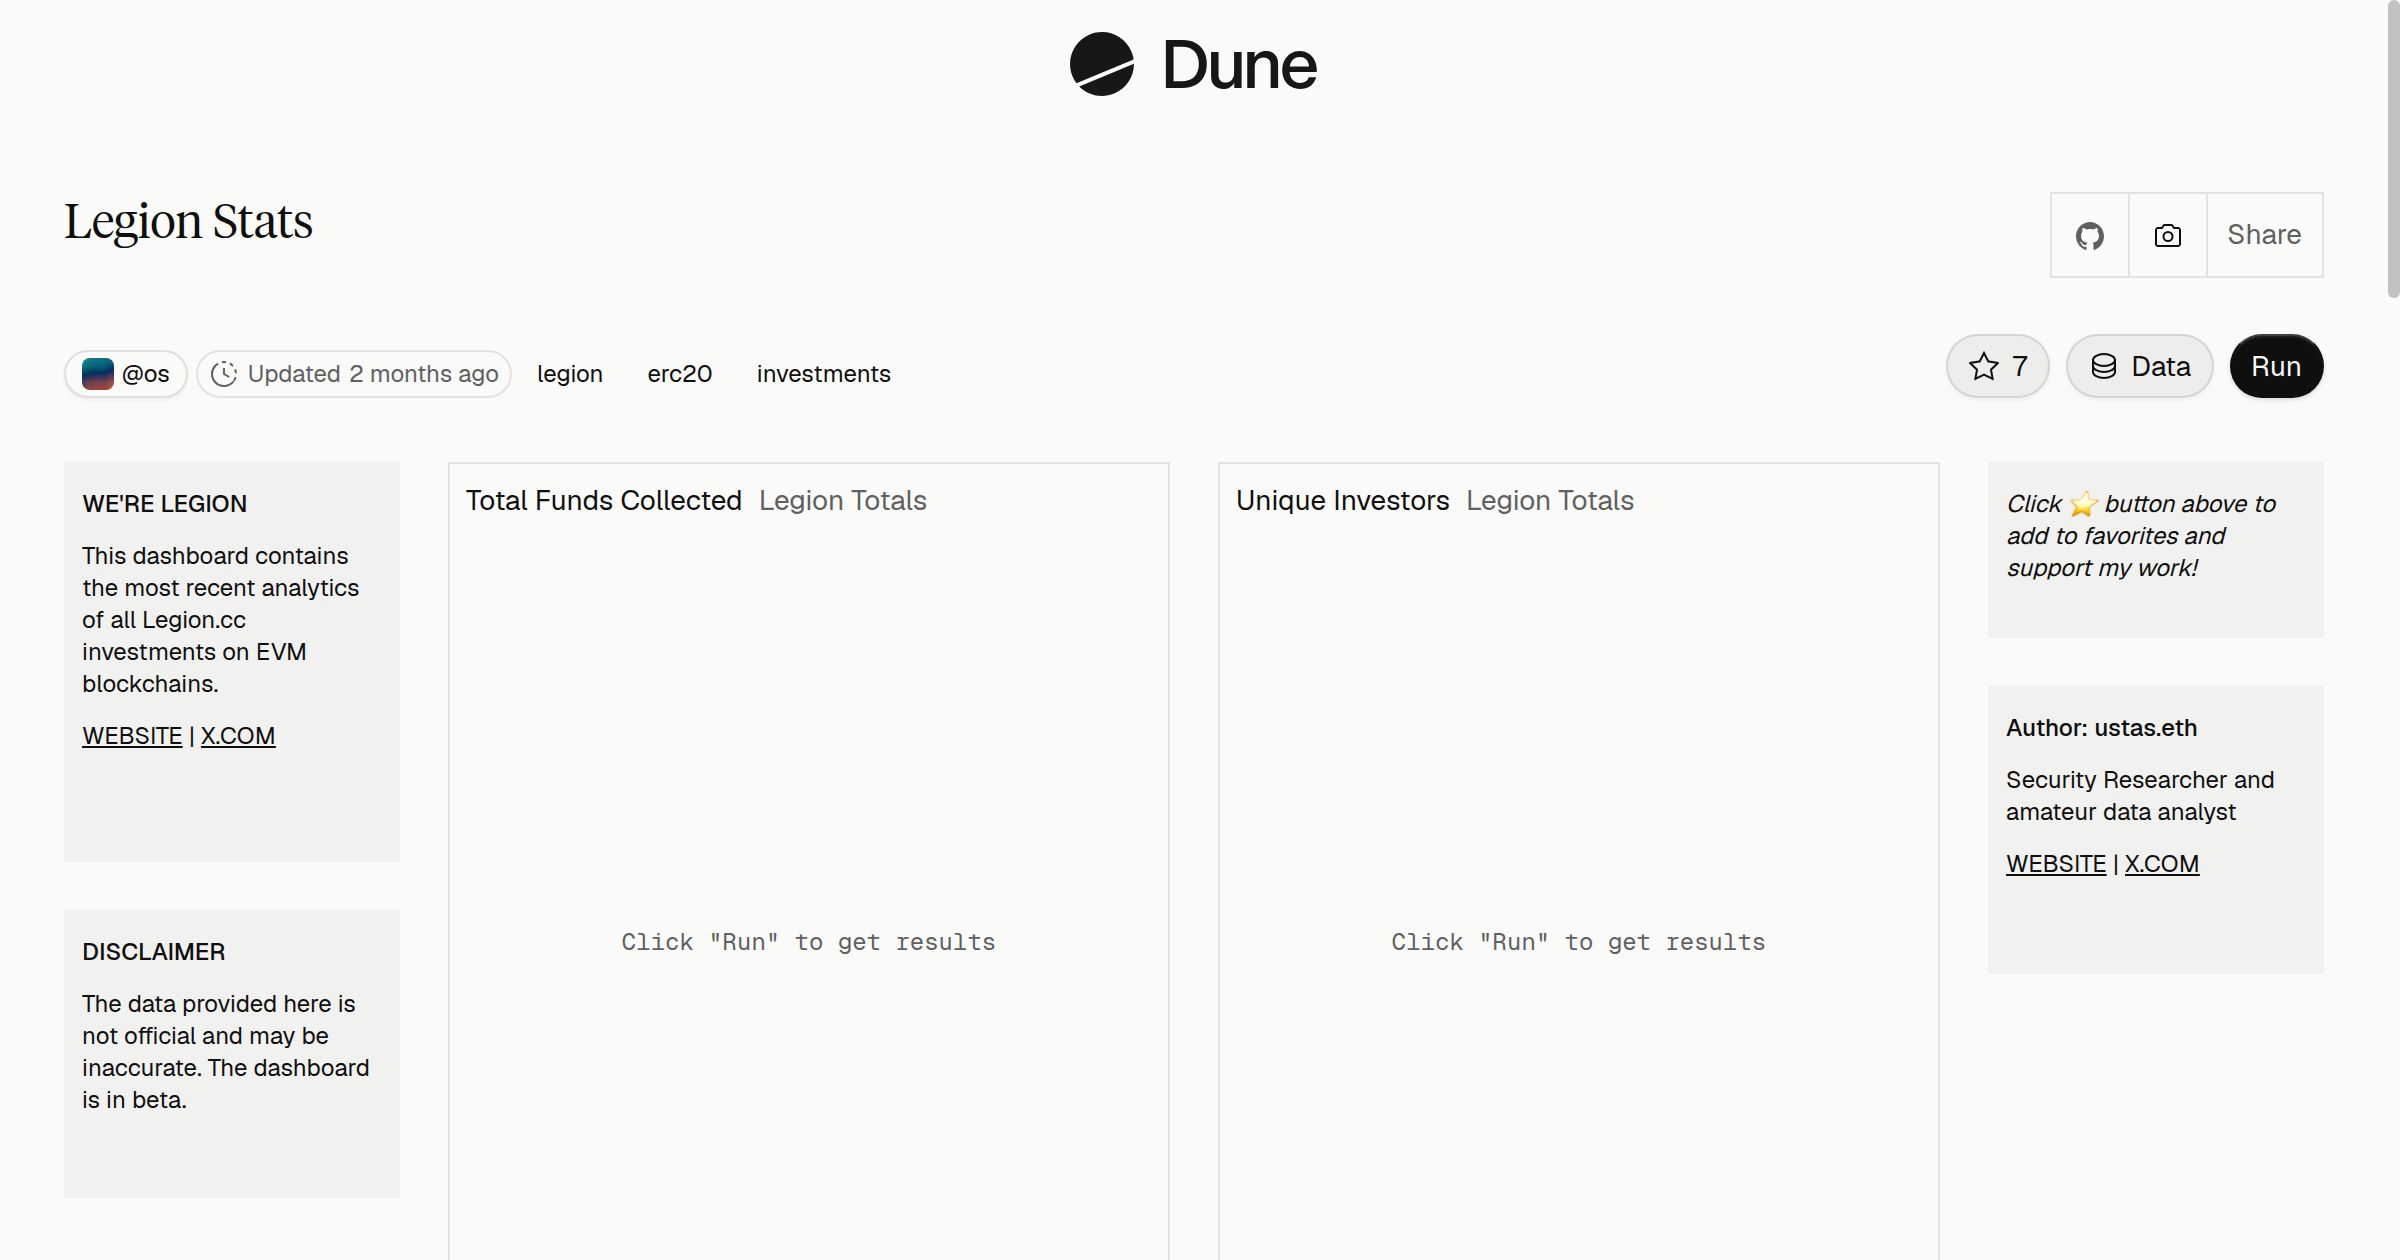Viewport: 2400px width, 1260px height.
Task: Click the WE'RE LEGION heading
Action: click(165, 504)
